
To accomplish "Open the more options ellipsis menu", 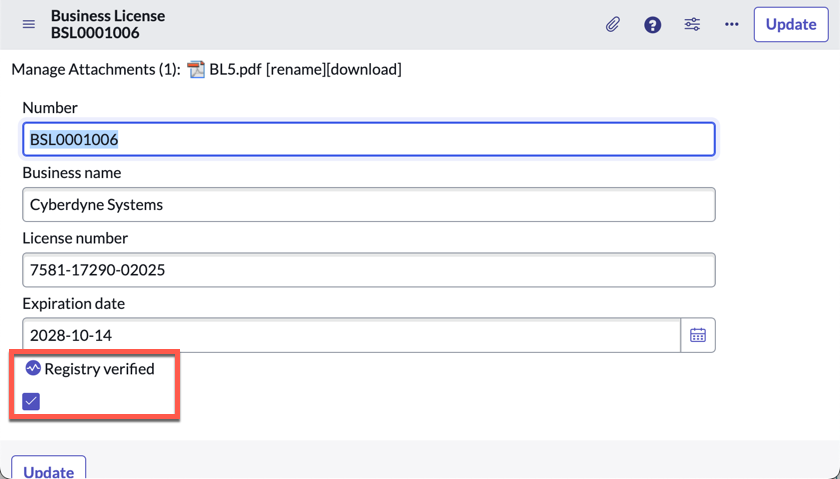I will pos(732,25).
